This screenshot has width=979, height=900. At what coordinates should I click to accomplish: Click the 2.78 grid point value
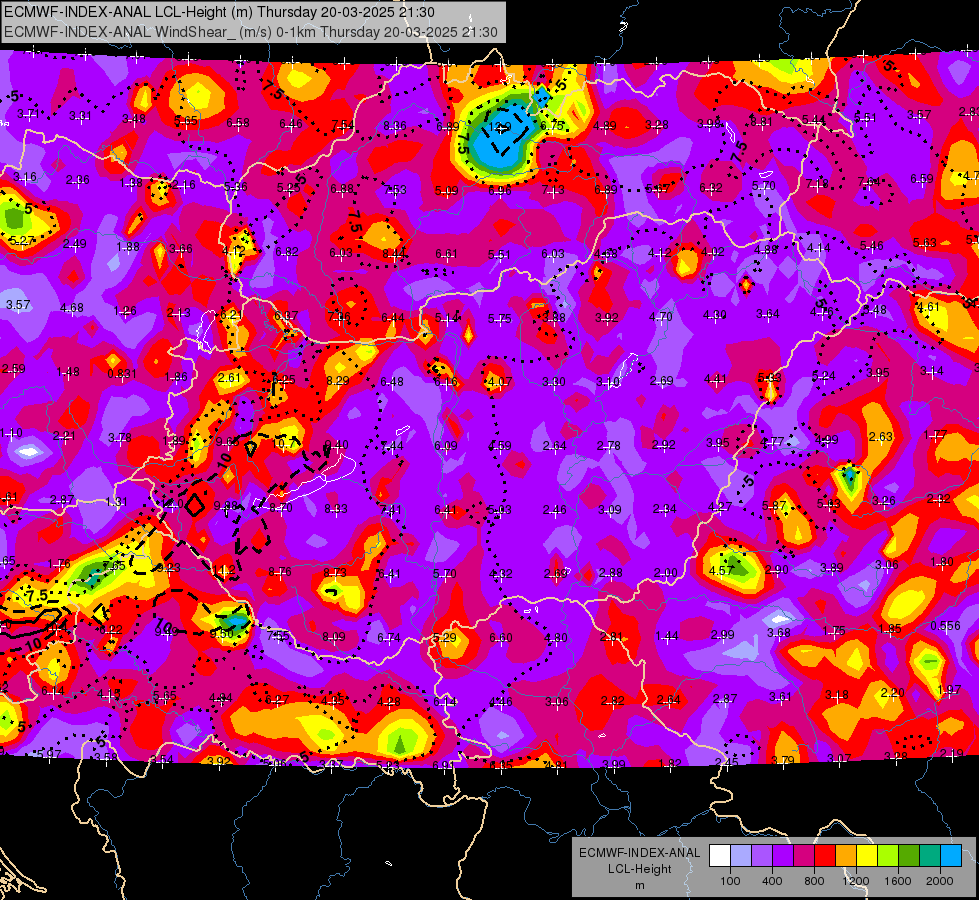[608, 445]
